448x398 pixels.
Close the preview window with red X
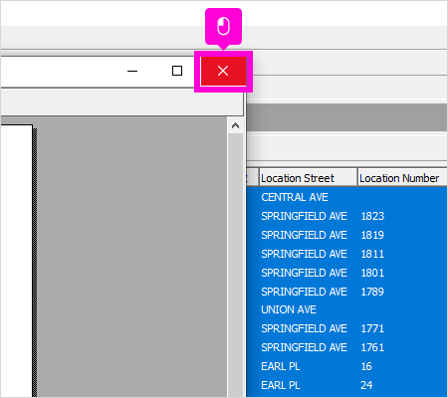coord(223,71)
